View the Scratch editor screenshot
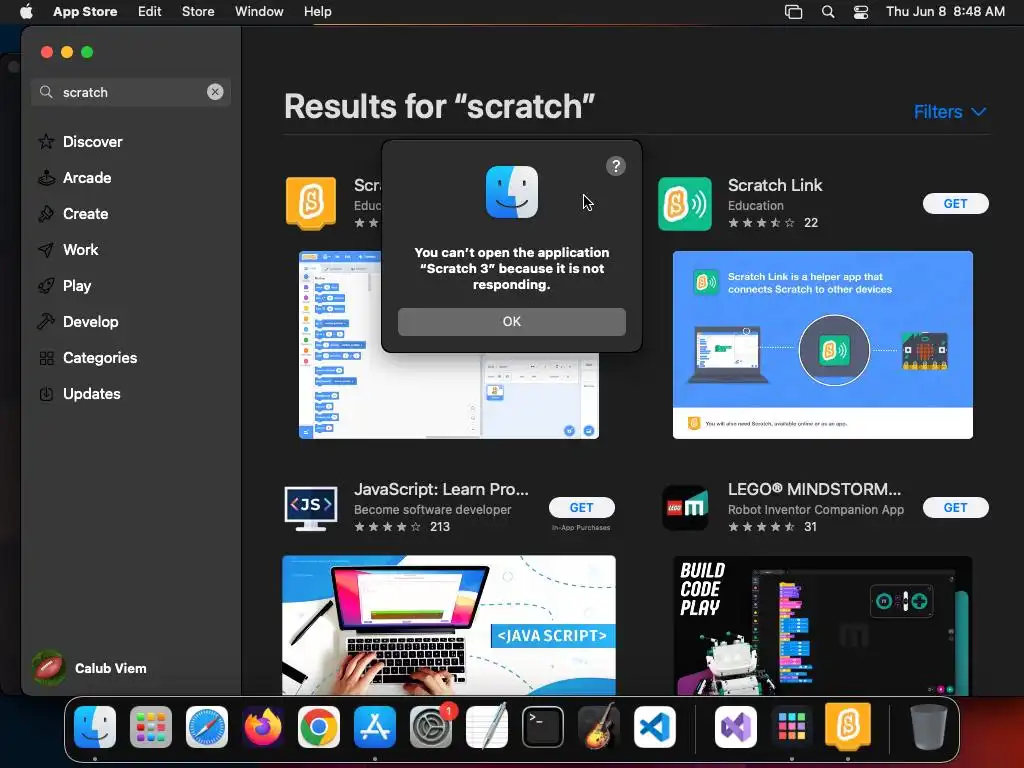 (x=449, y=345)
